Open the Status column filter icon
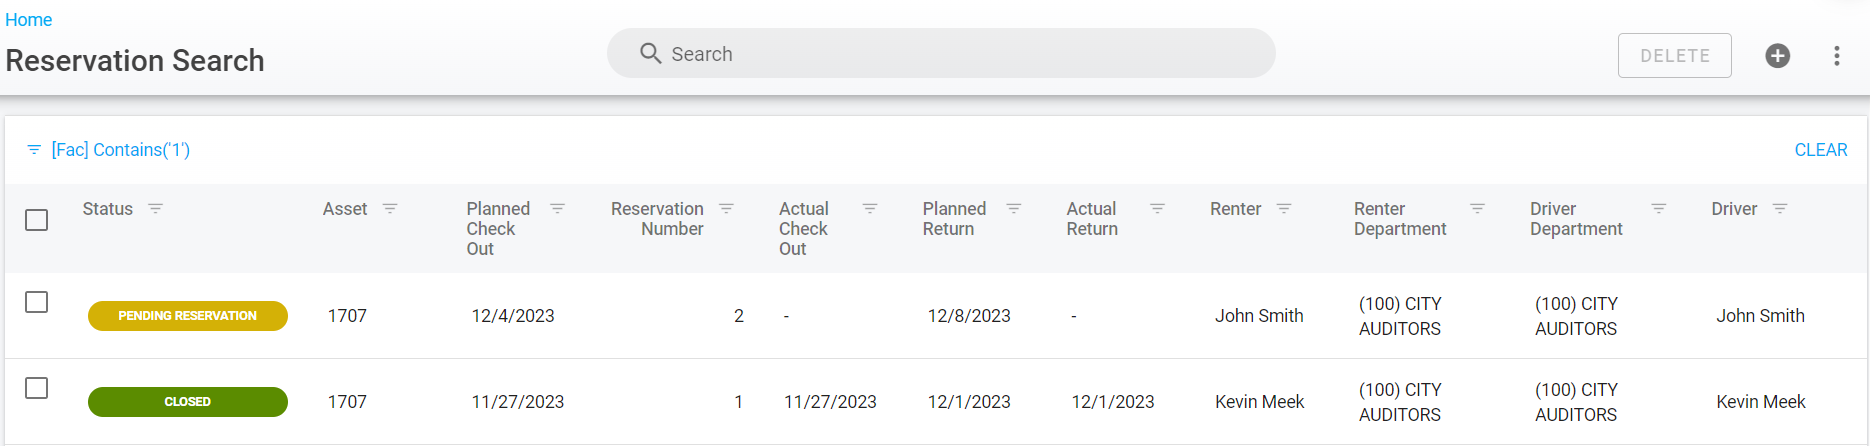The image size is (1870, 446). 155,209
